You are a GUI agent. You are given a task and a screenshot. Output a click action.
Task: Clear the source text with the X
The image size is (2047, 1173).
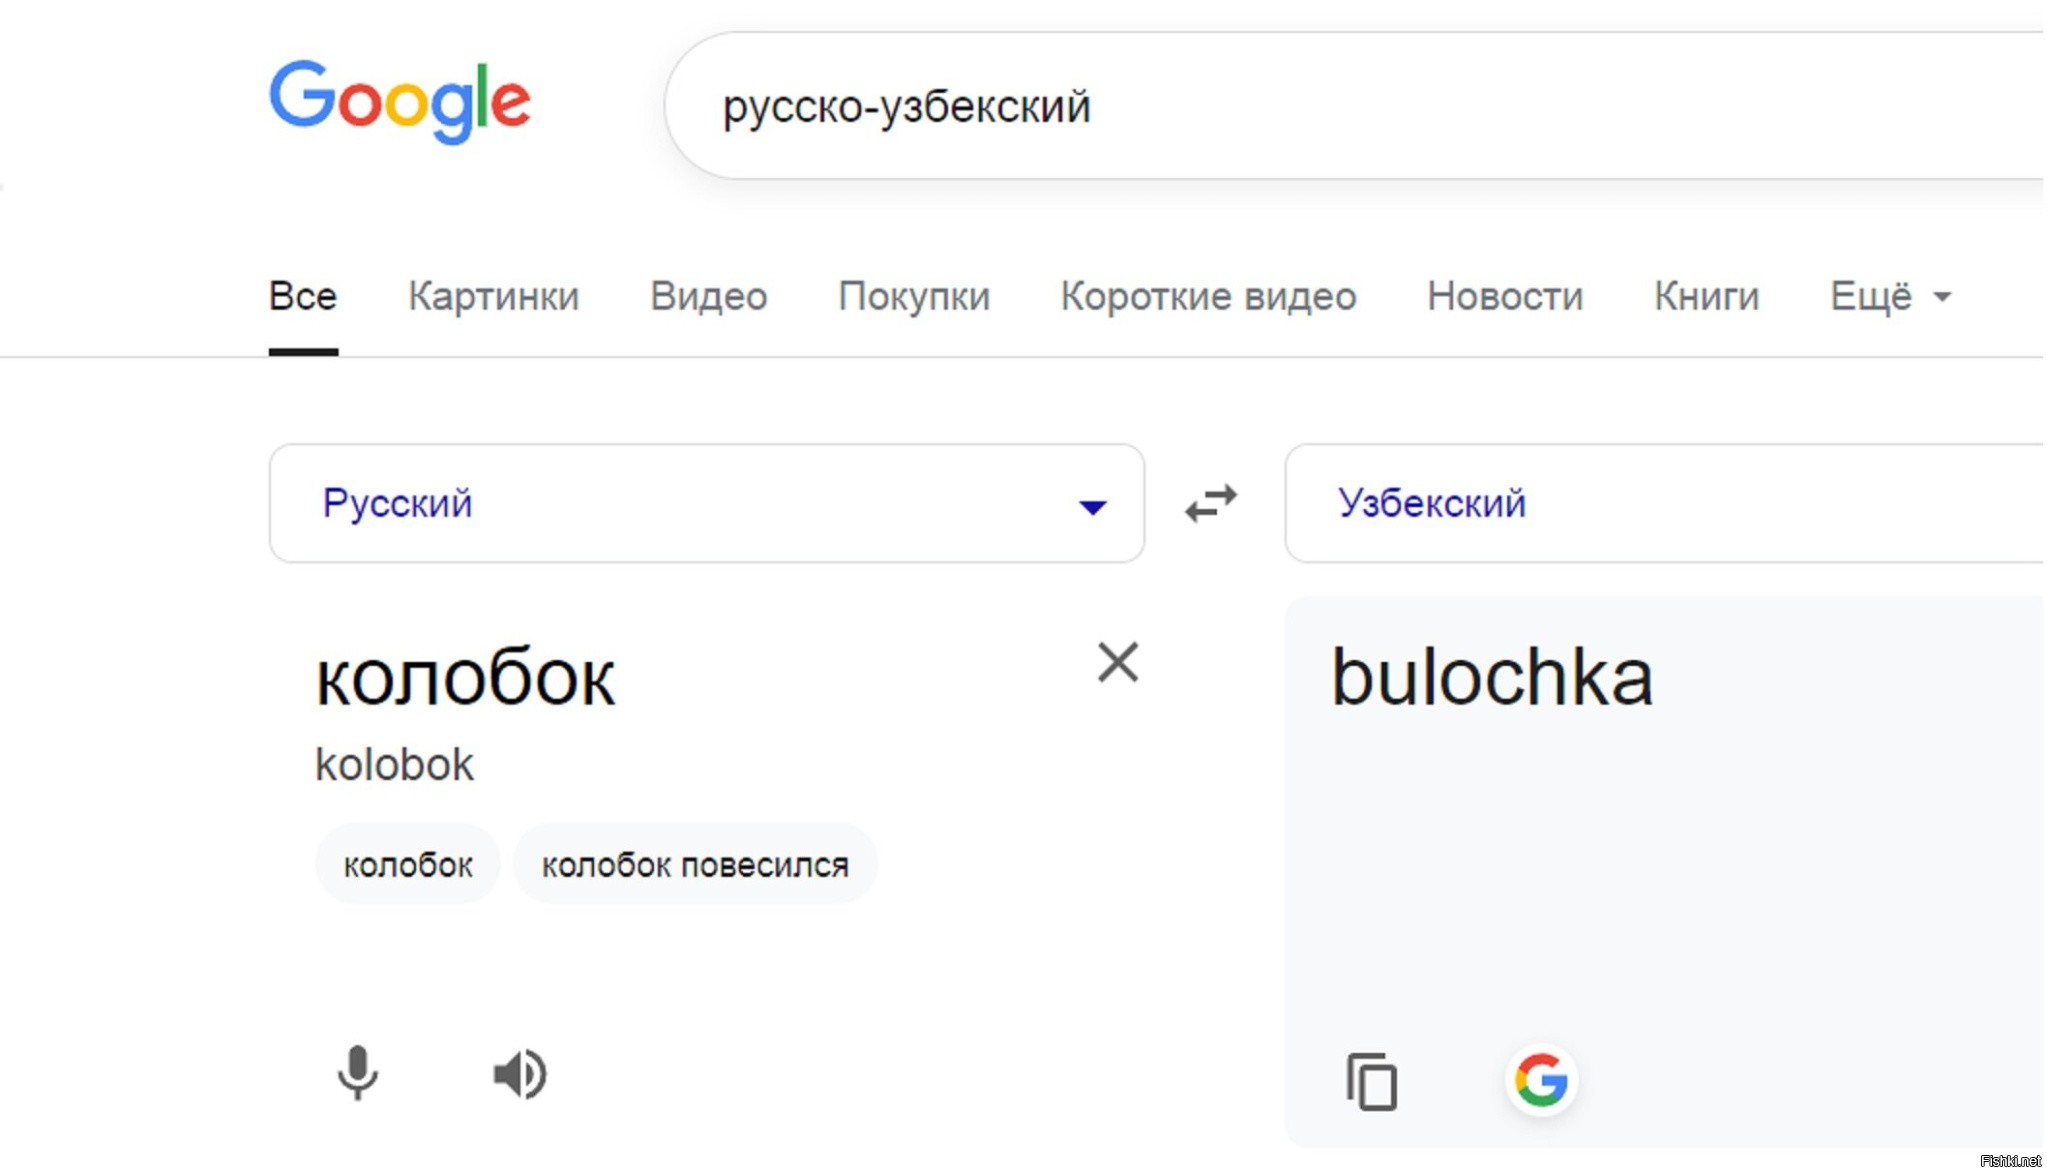[1117, 662]
